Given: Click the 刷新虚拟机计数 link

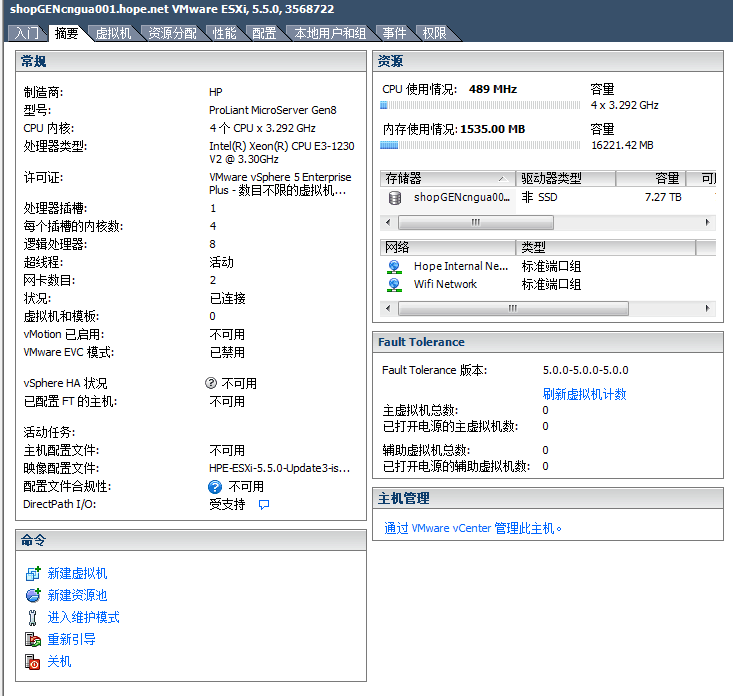Looking at the screenshot, I should pos(584,394).
